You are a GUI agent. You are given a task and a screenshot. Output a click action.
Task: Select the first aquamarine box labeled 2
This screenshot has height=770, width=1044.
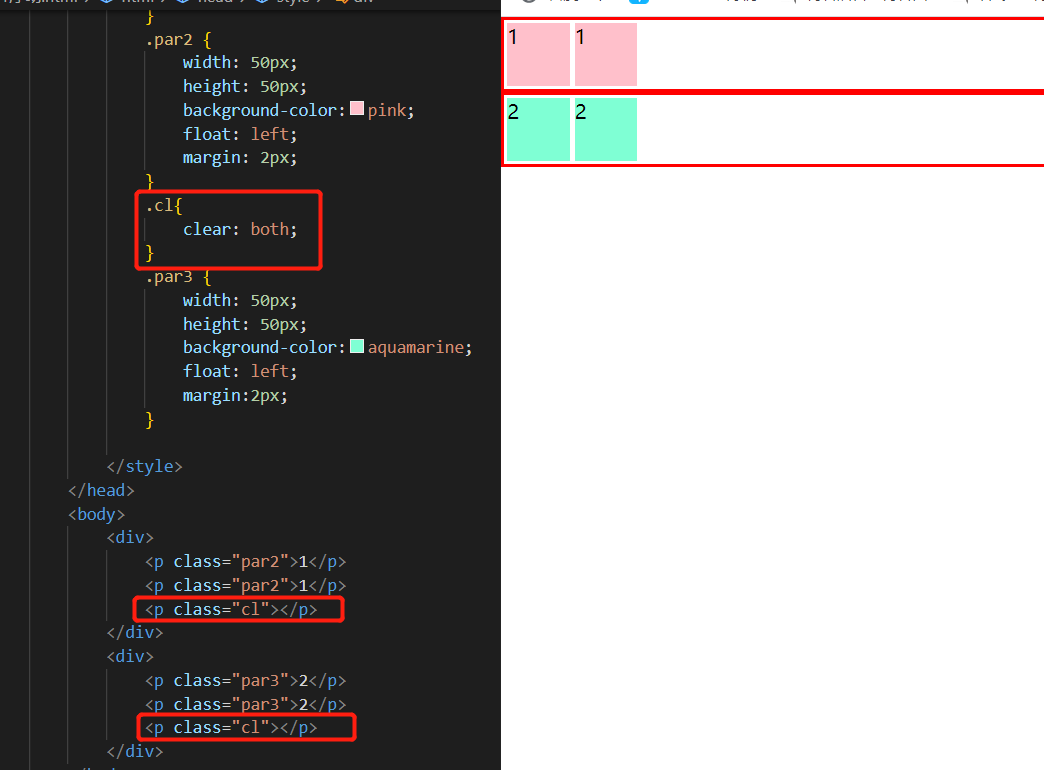point(538,129)
